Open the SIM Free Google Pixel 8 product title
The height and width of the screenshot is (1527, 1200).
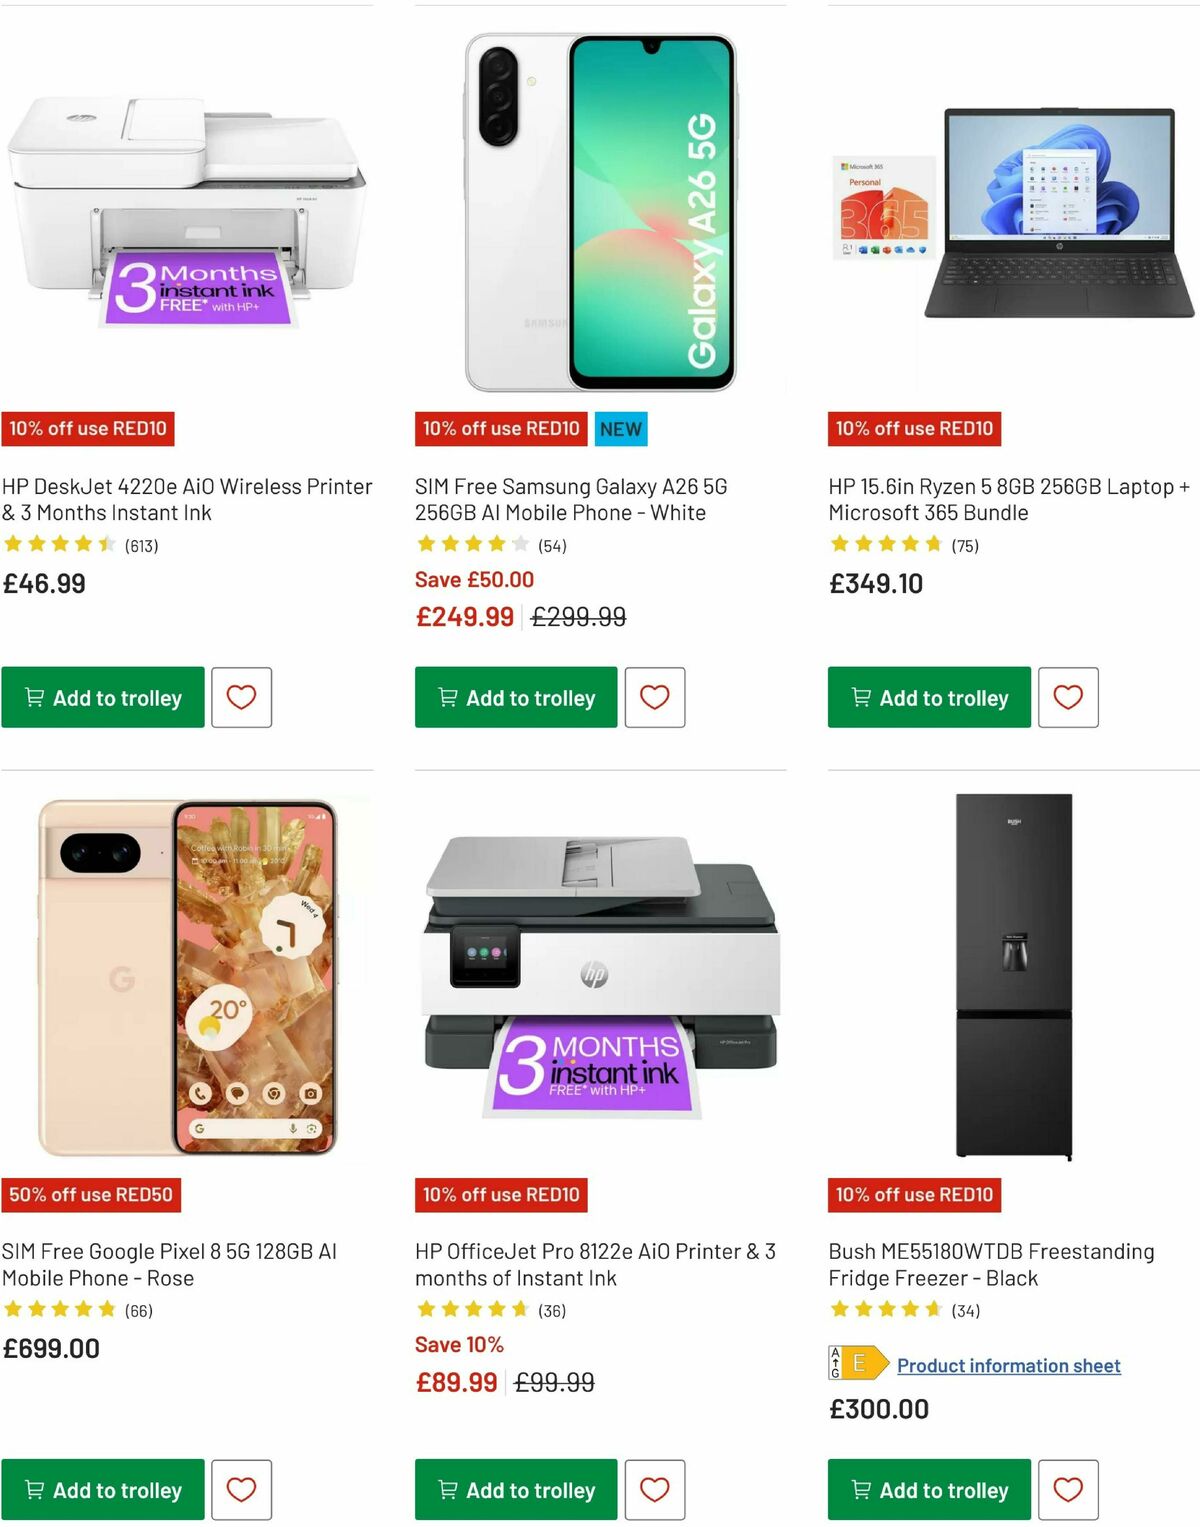(170, 1263)
